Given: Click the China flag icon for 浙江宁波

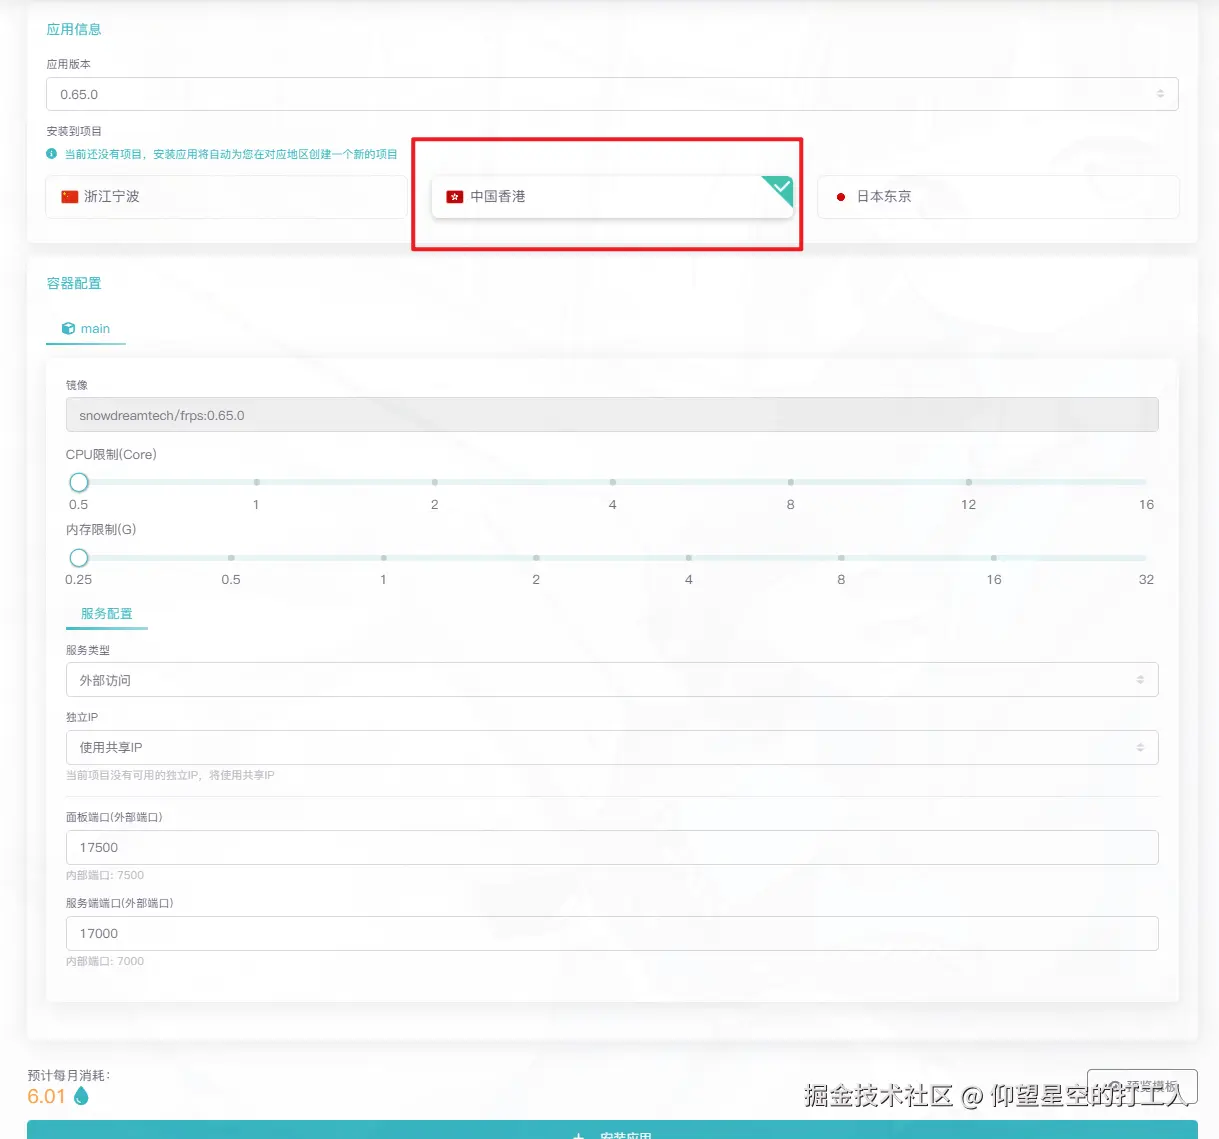Looking at the screenshot, I should tap(69, 197).
